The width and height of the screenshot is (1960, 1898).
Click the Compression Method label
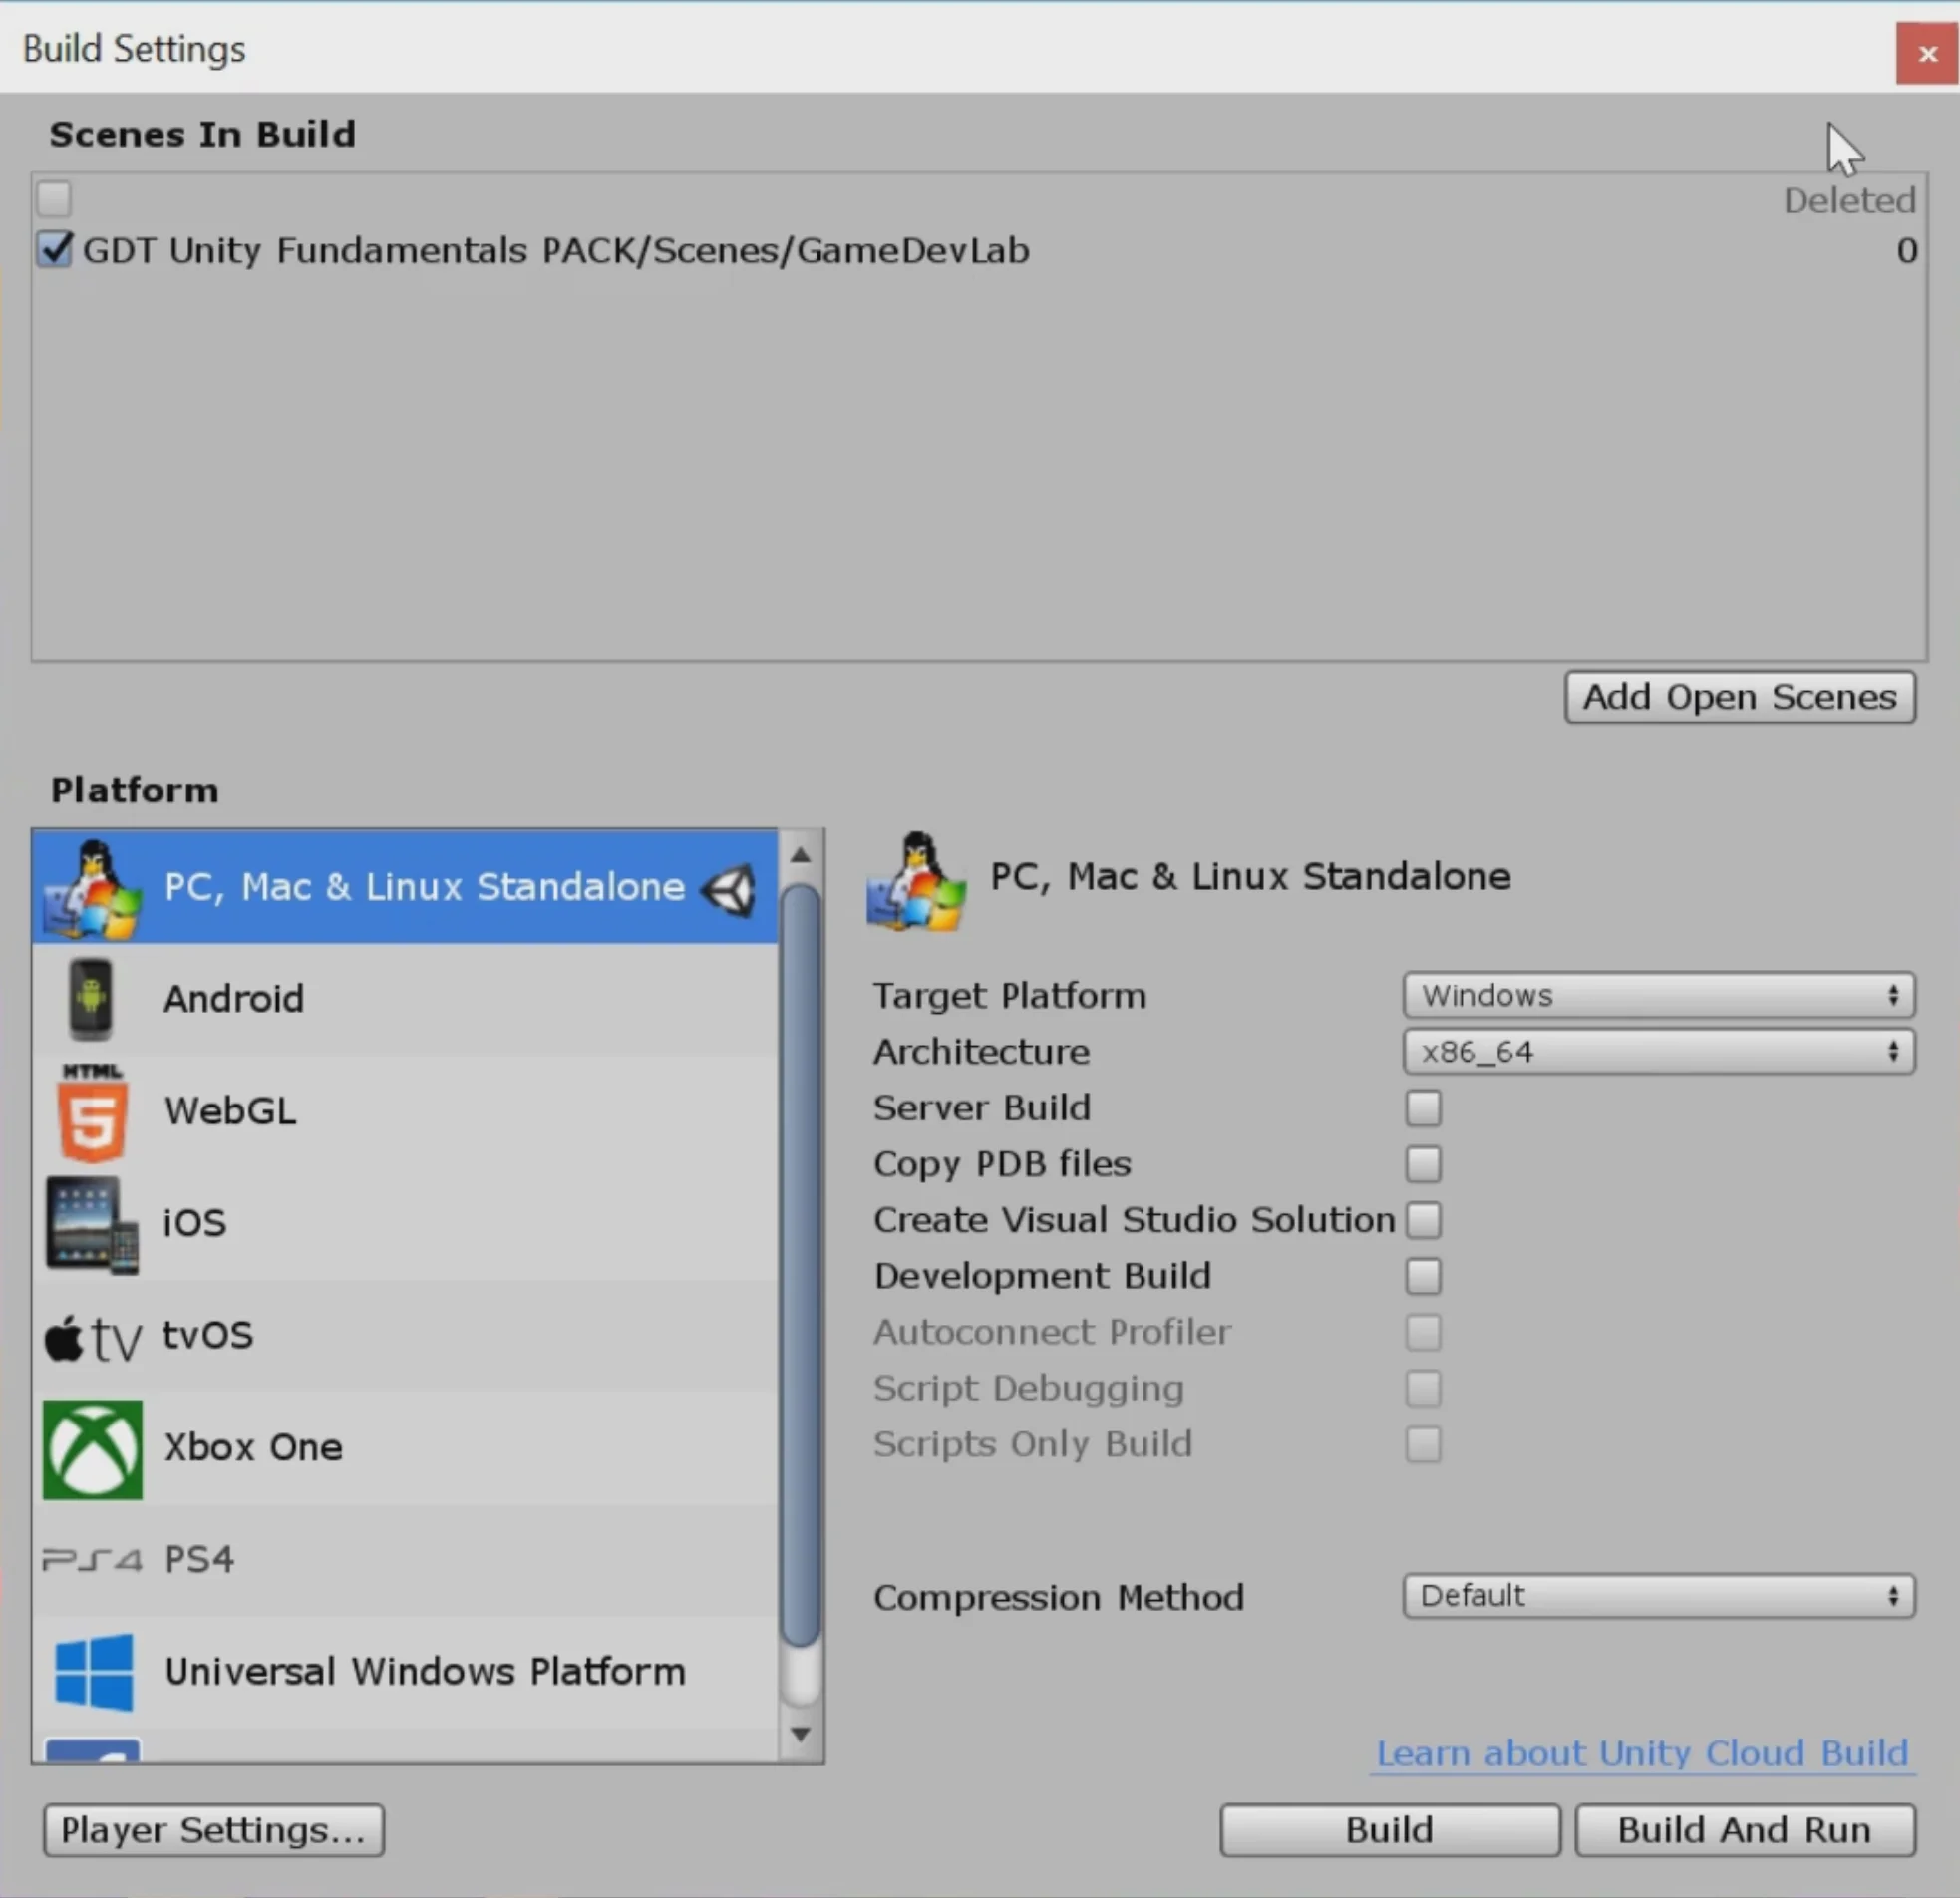[x=1059, y=1598]
